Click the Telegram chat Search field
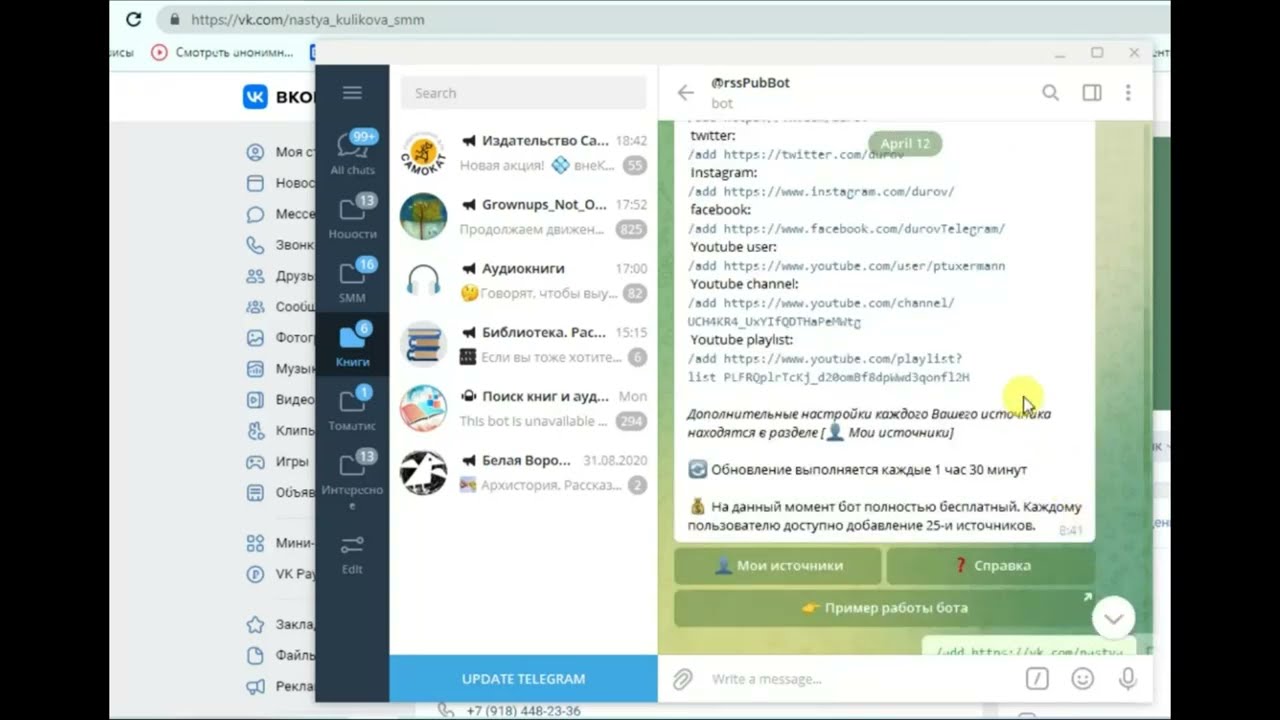The height and width of the screenshot is (720, 1280). tap(523, 93)
